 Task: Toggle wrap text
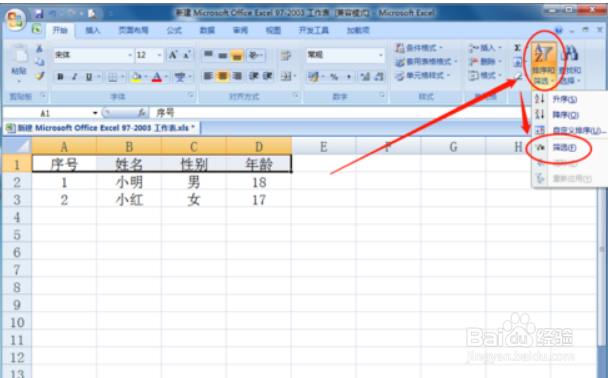[x=286, y=55]
